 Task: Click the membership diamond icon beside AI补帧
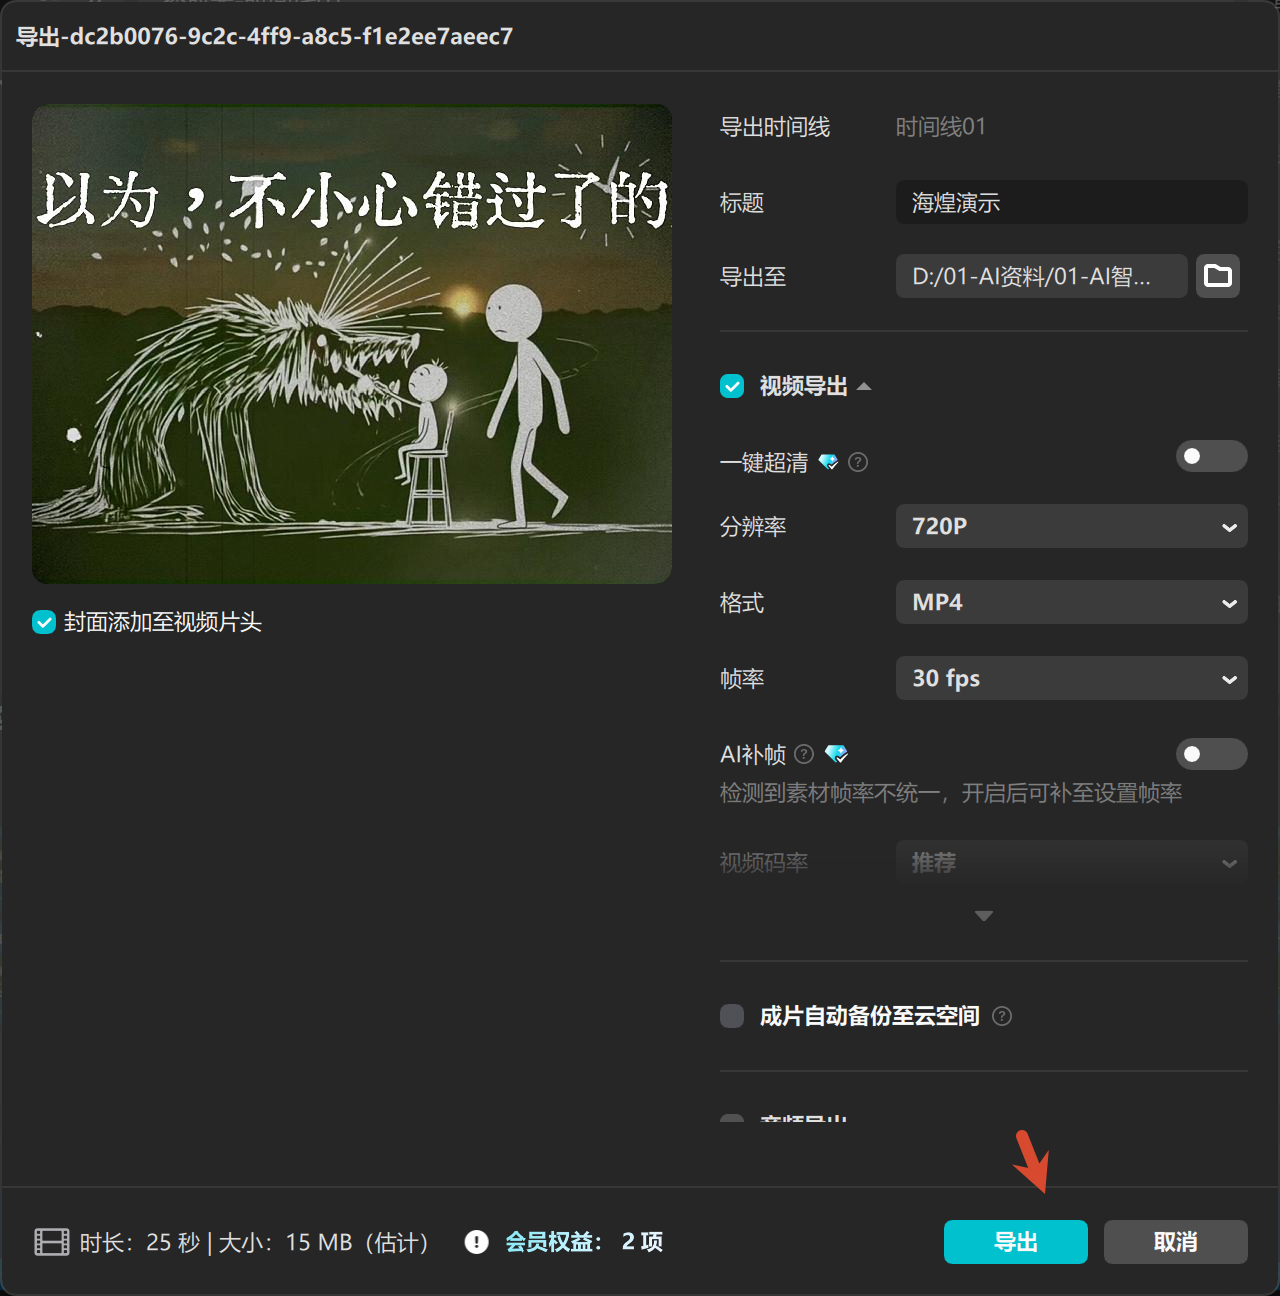(x=836, y=754)
